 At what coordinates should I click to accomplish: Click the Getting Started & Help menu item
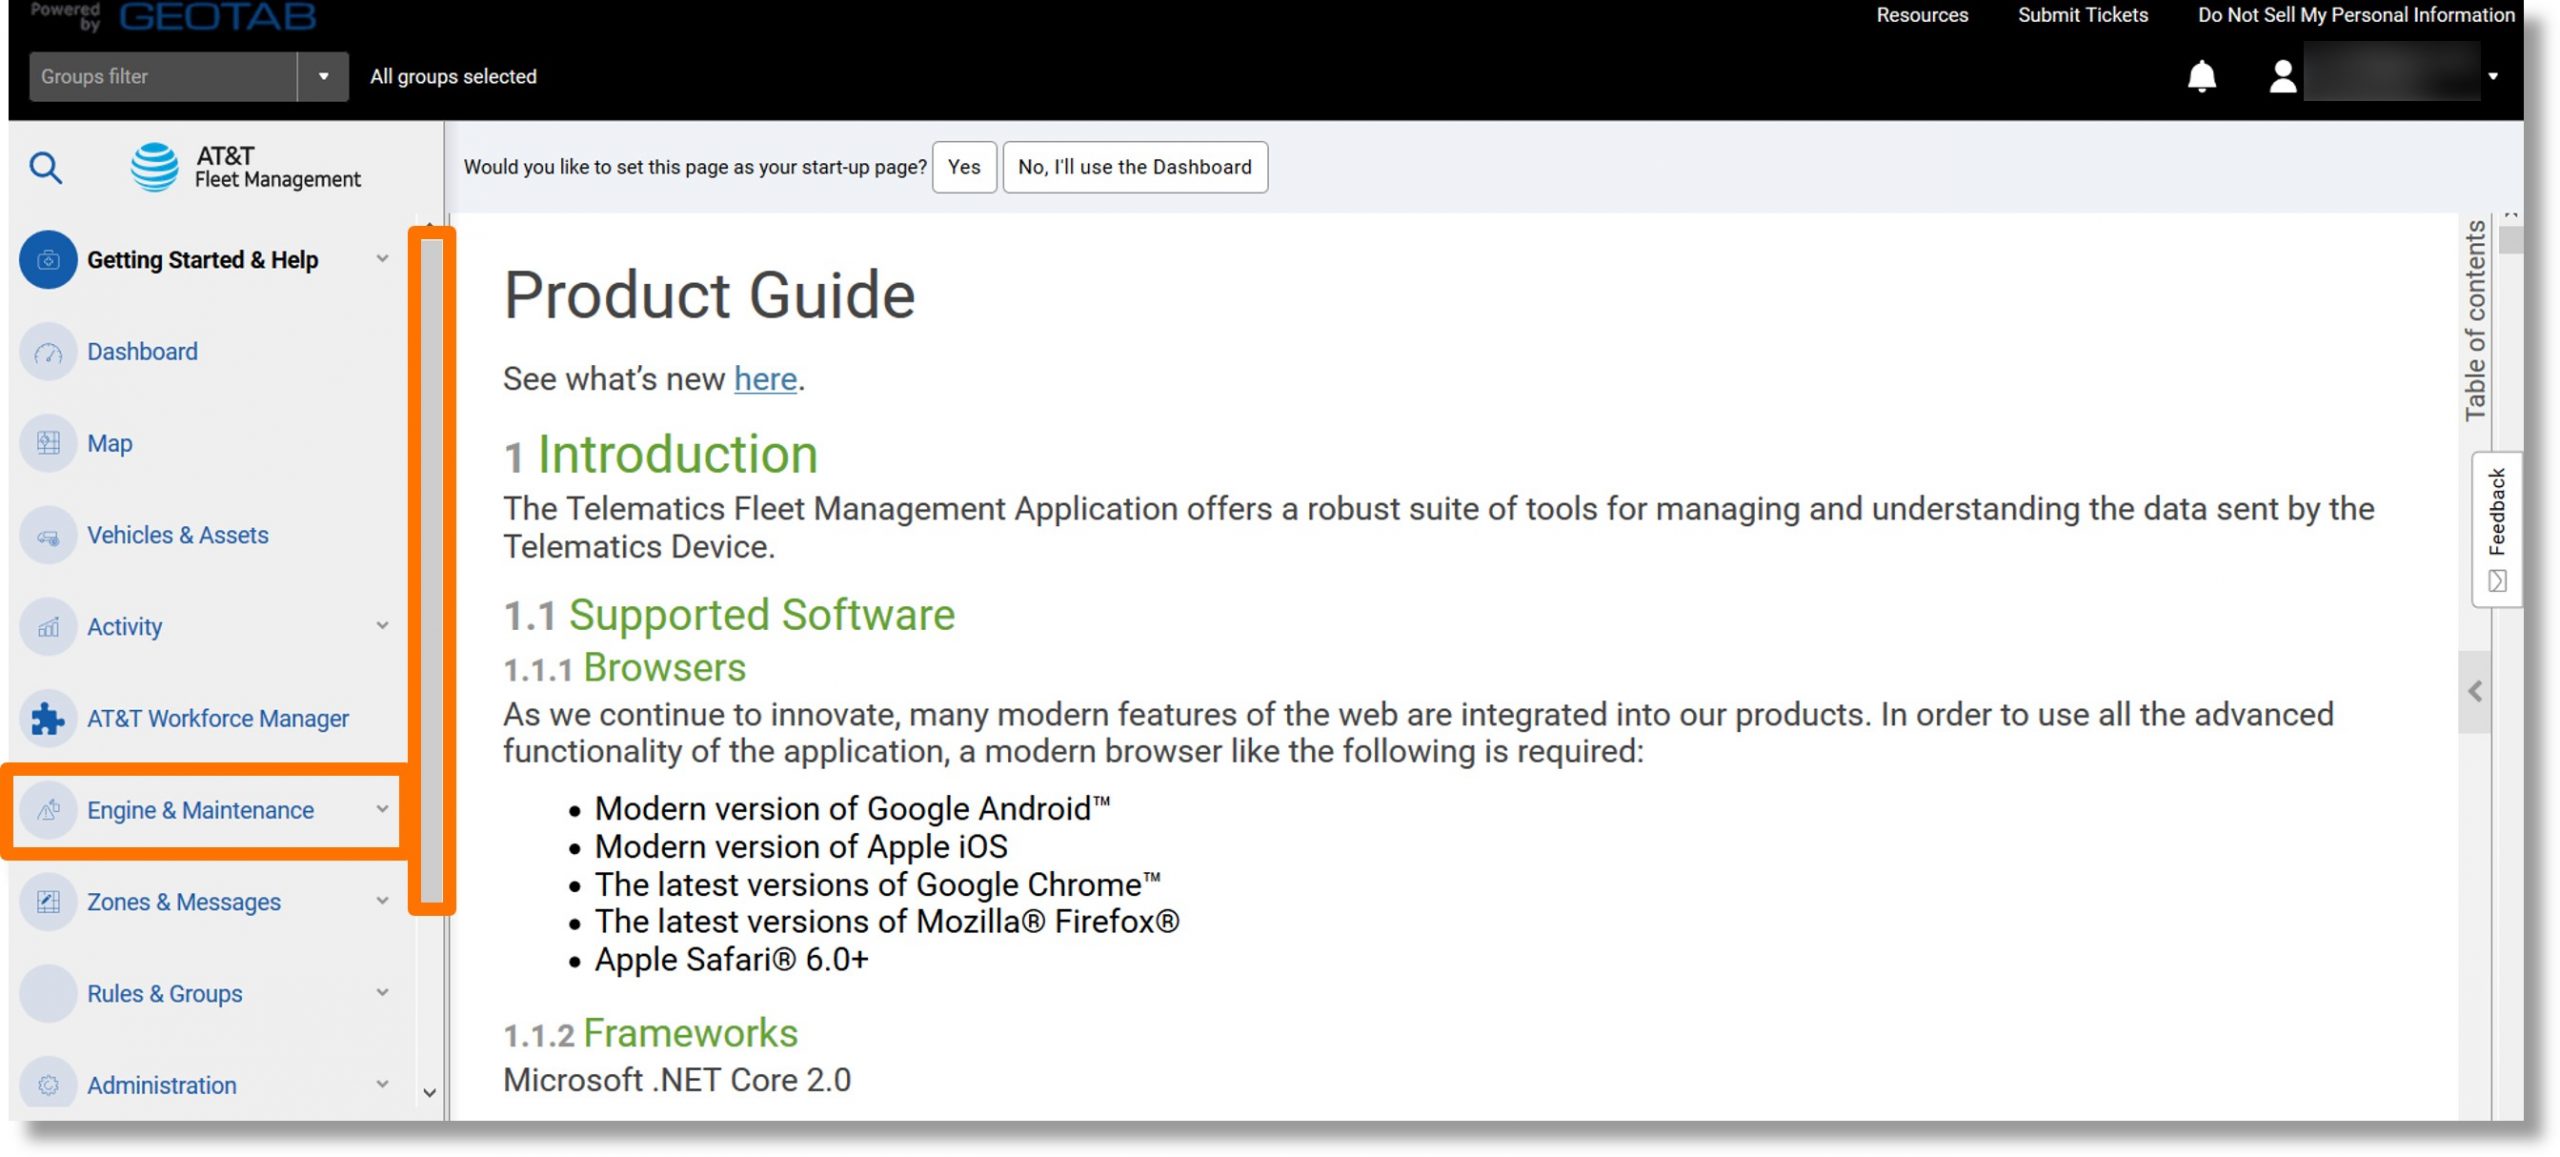pyautogui.click(x=202, y=258)
